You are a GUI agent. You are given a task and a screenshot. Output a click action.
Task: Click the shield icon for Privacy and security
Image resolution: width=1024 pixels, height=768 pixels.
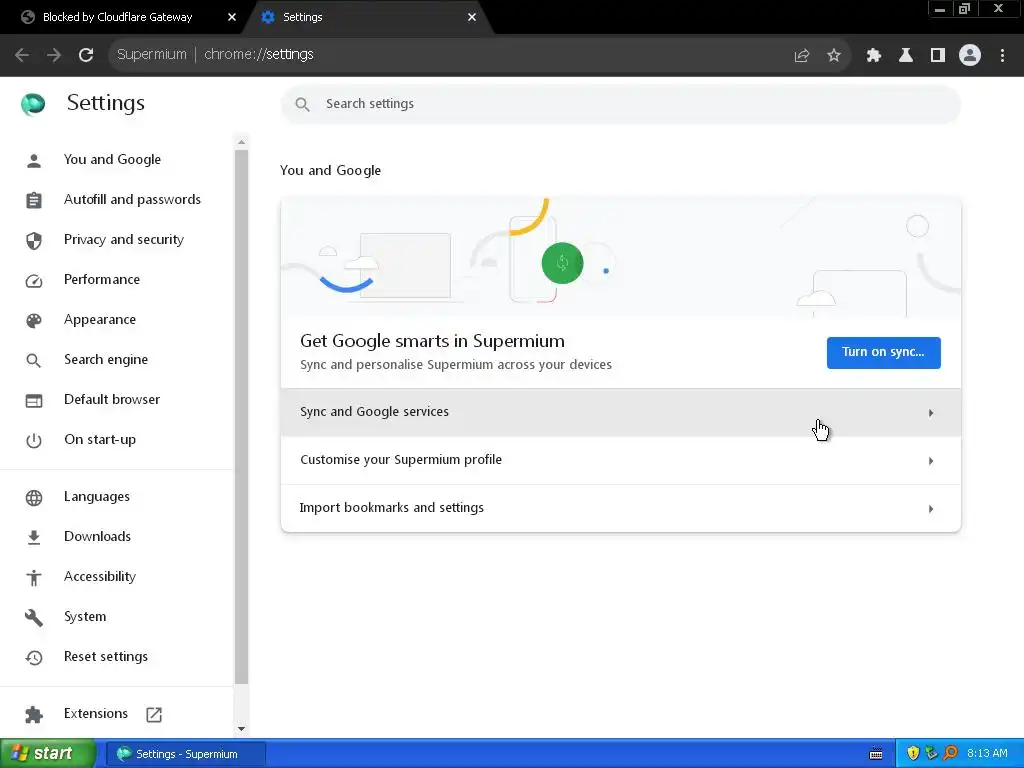34,240
